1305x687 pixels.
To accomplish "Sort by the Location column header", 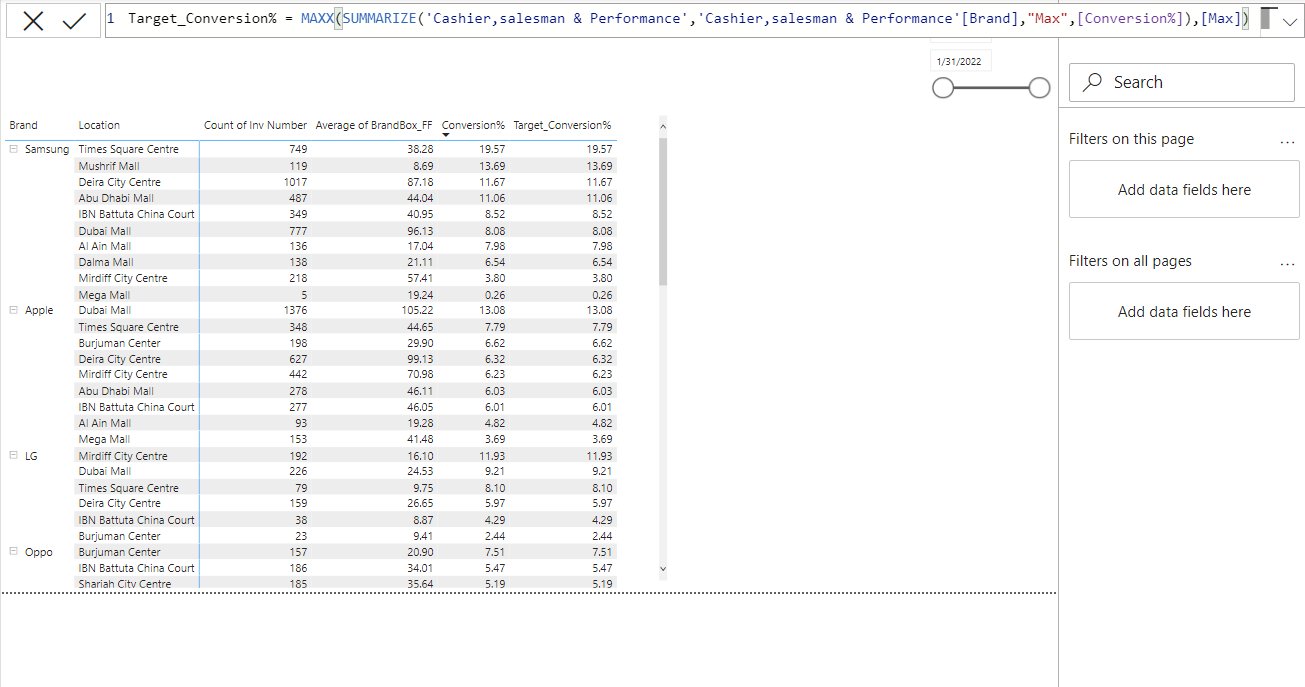I will [99, 125].
